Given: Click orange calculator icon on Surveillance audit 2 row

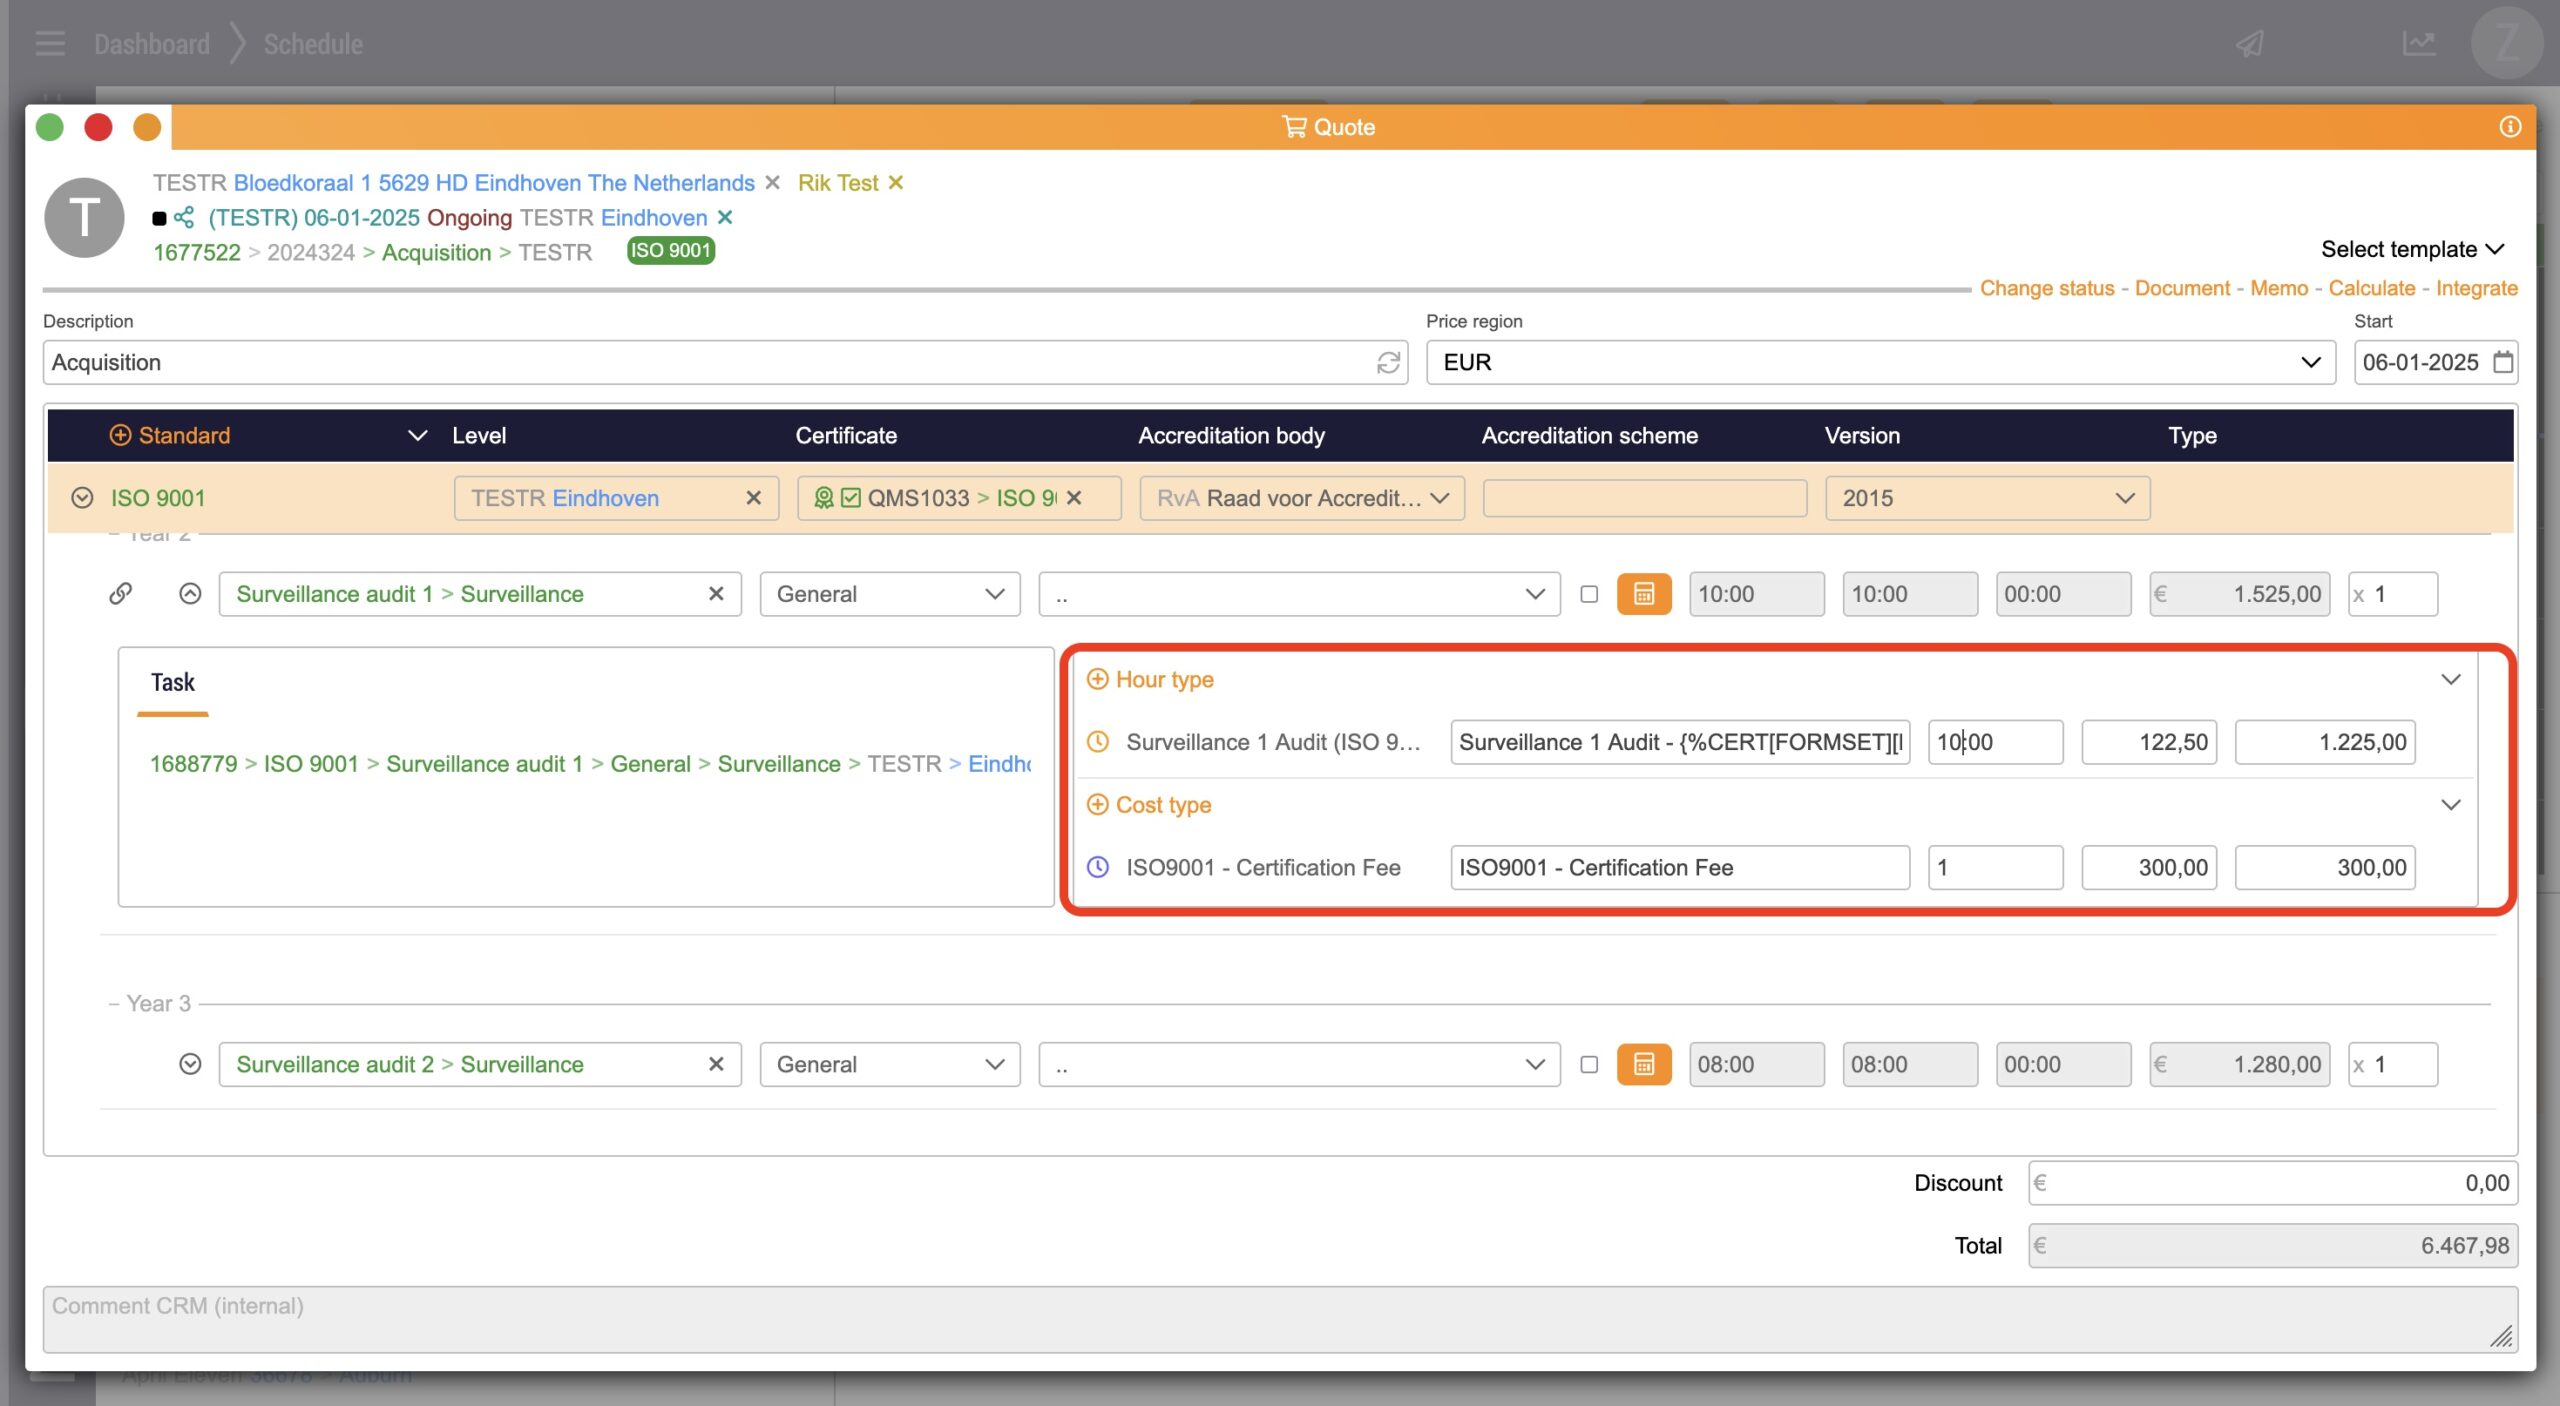Looking at the screenshot, I should [1643, 1064].
